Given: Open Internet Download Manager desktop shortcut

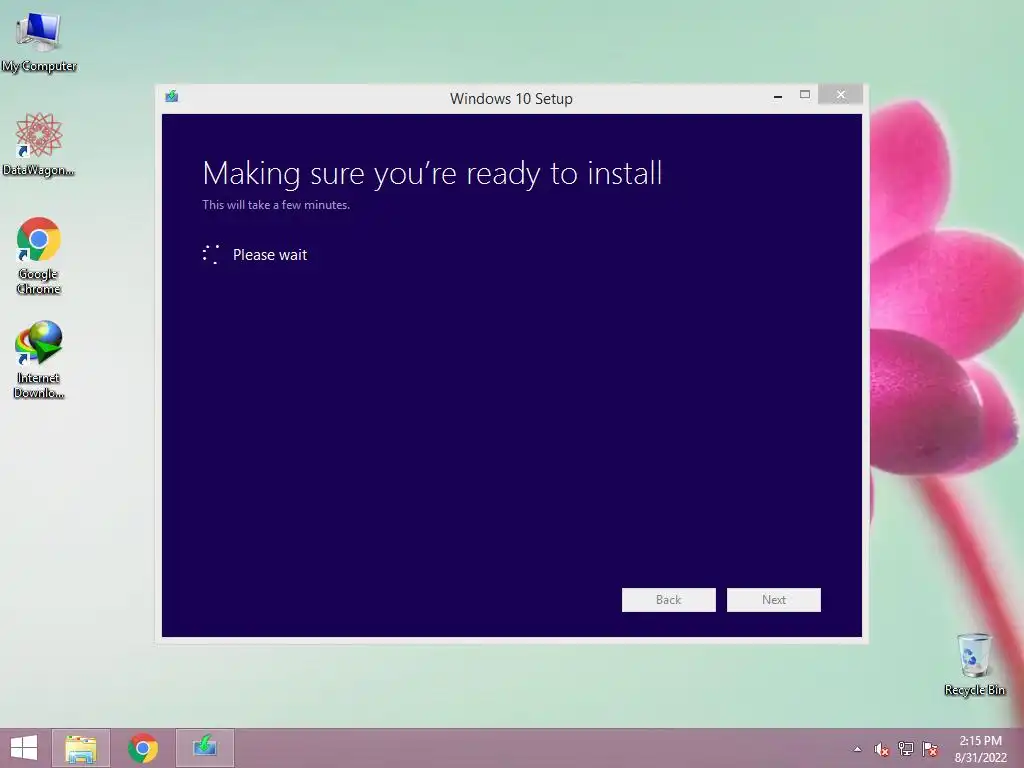Looking at the screenshot, I should click(x=39, y=359).
